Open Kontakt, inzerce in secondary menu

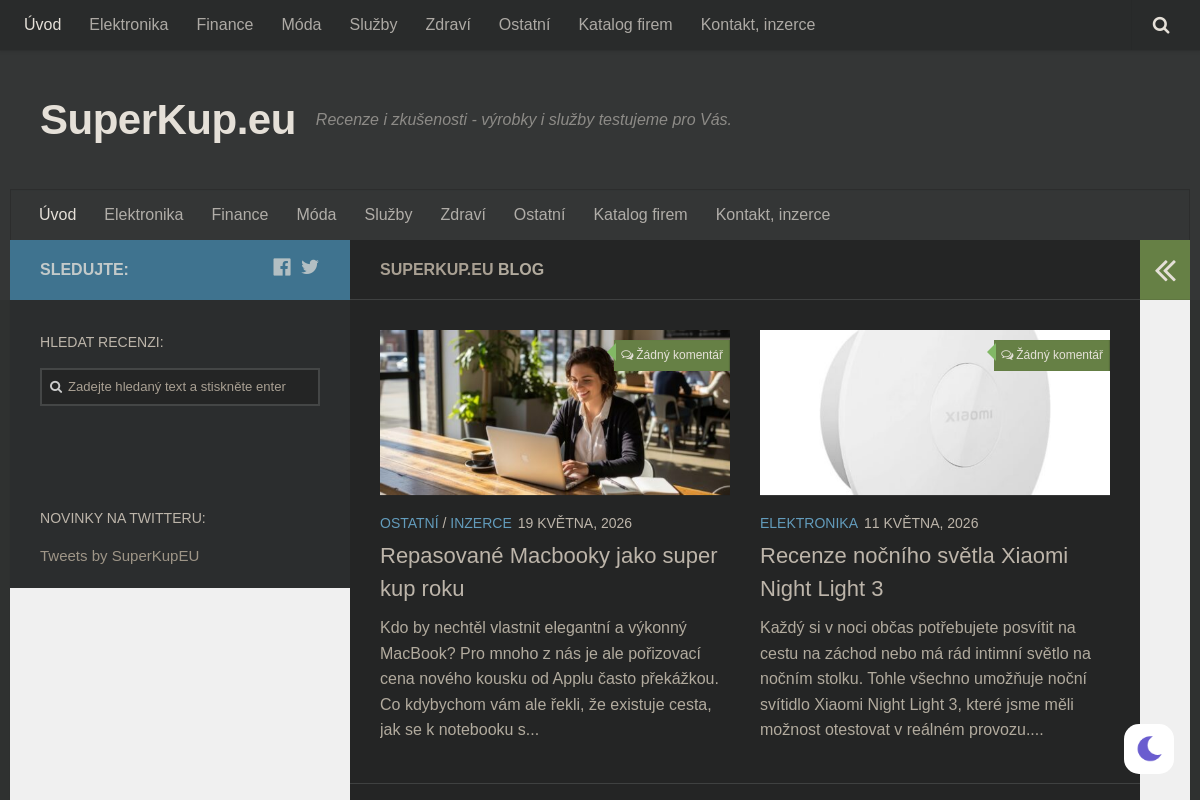click(773, 215)
